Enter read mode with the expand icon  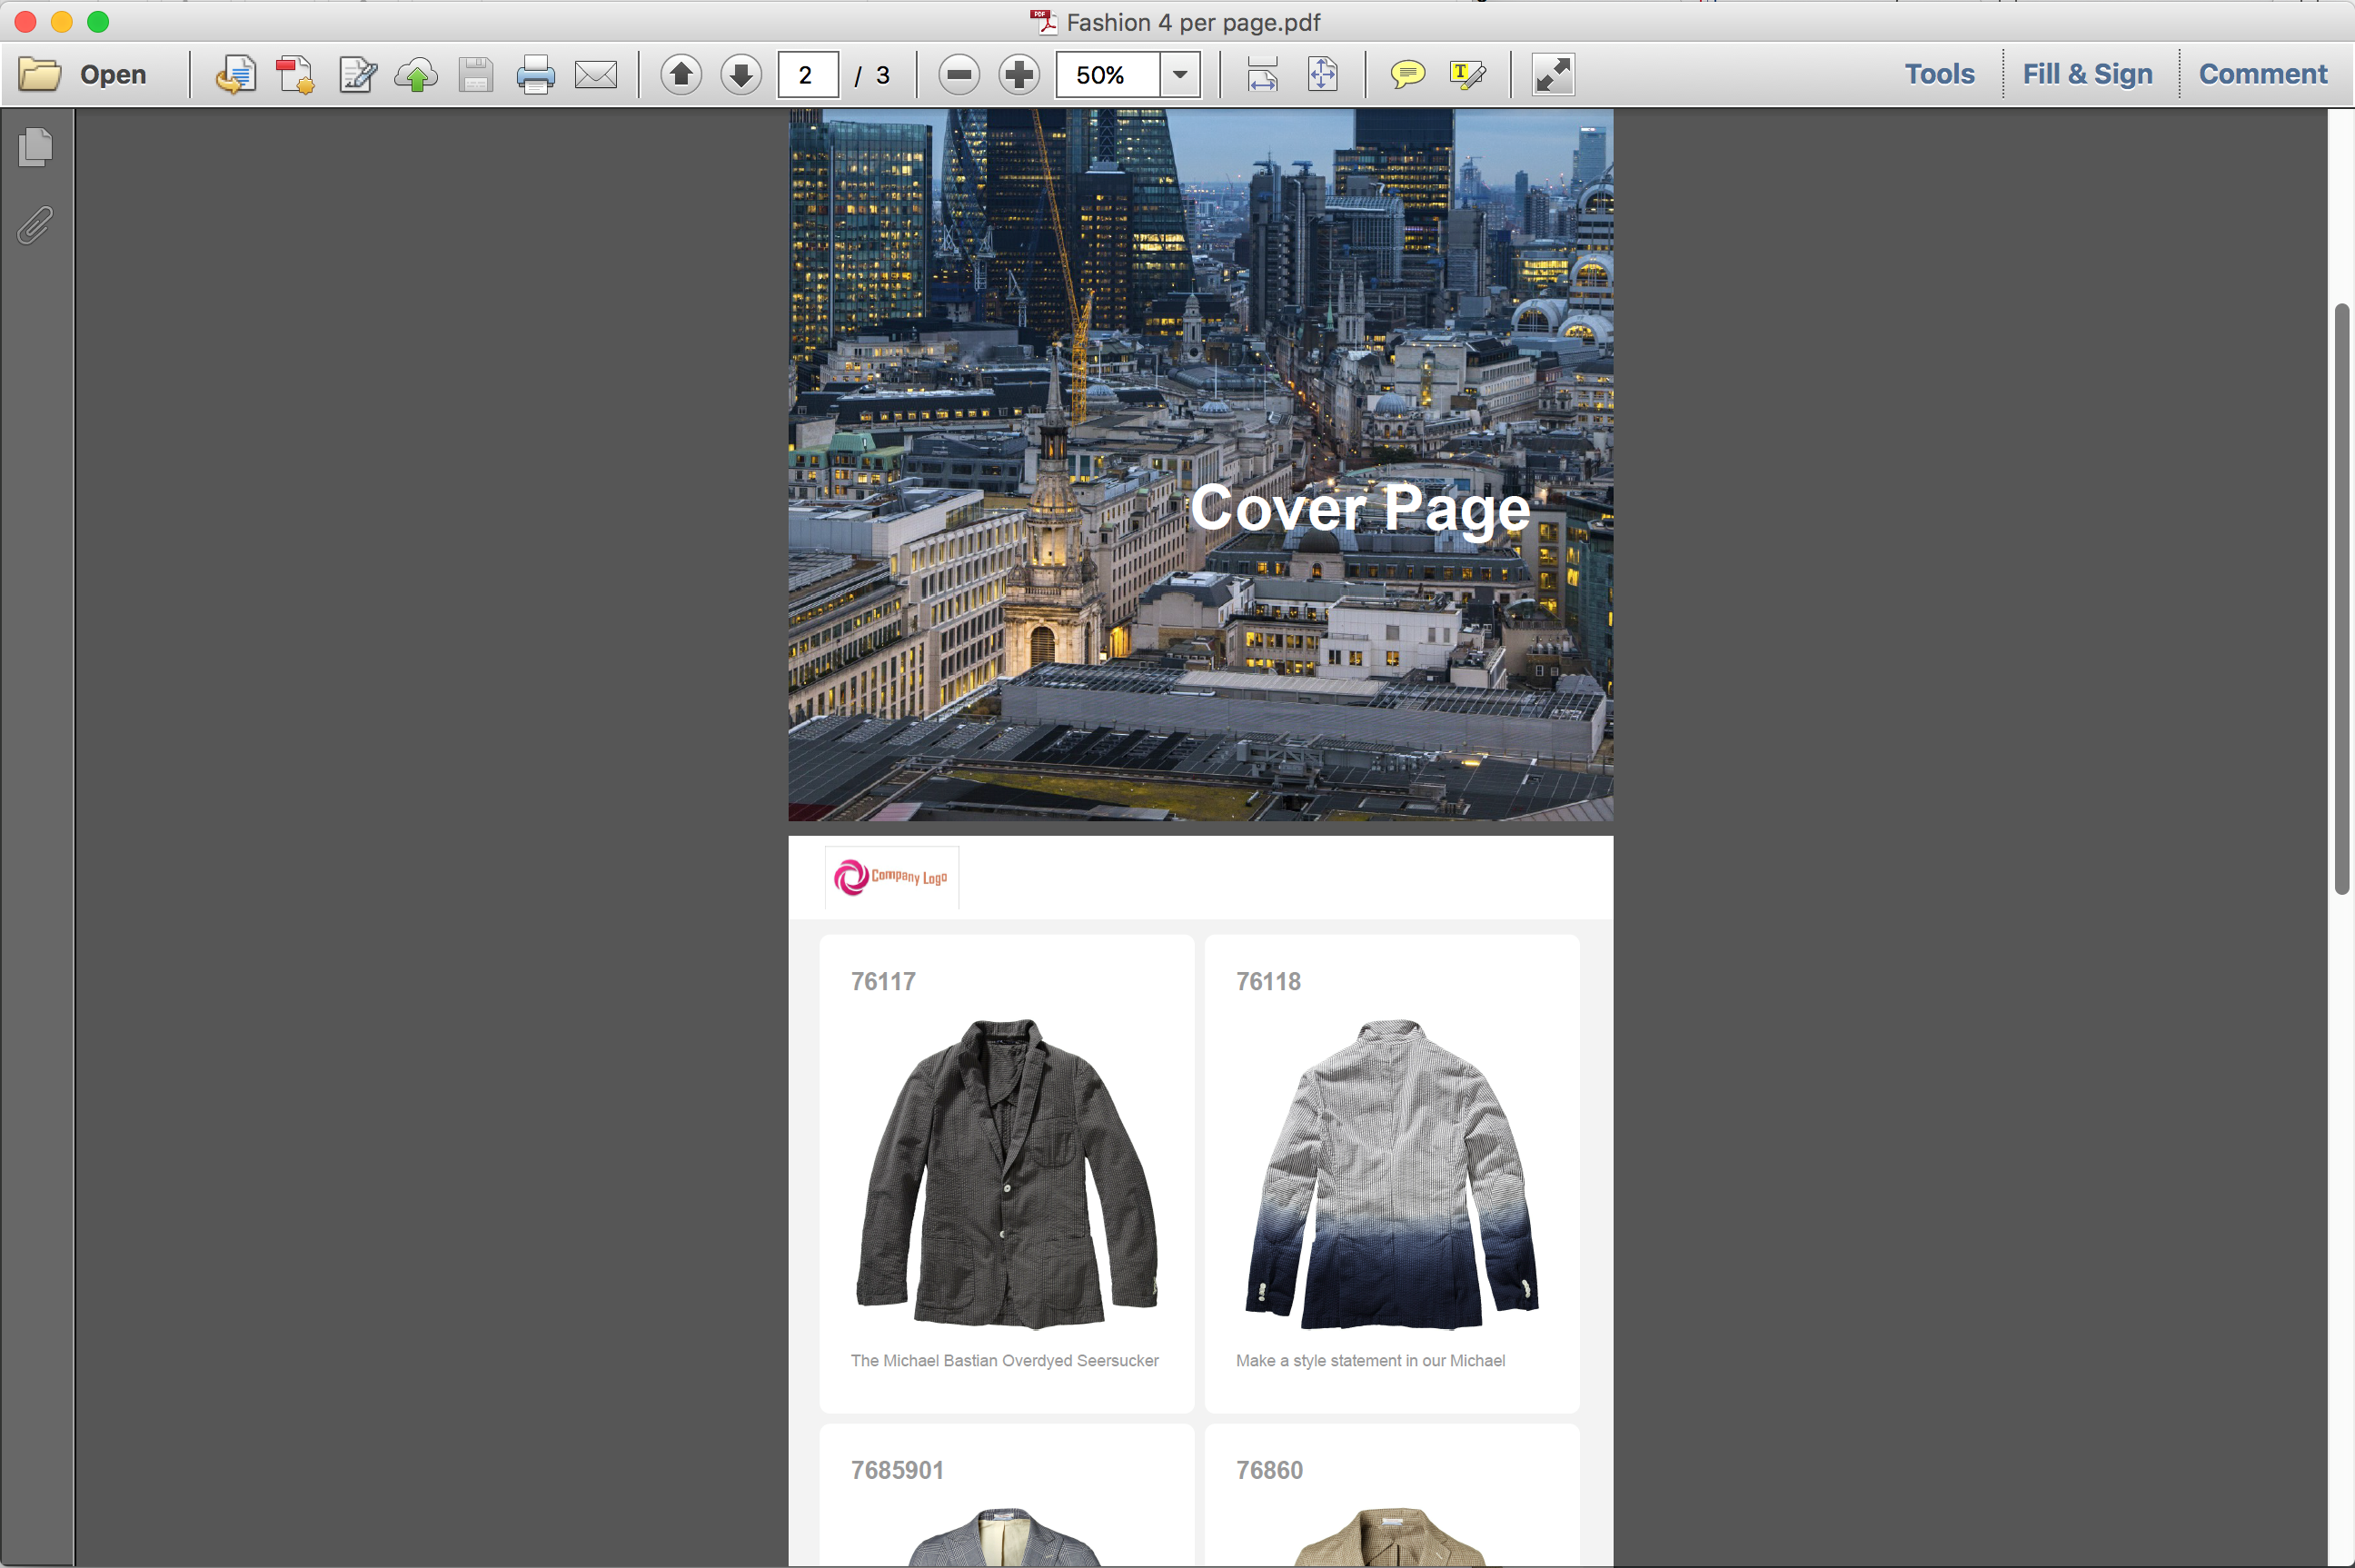point(1553,75)
